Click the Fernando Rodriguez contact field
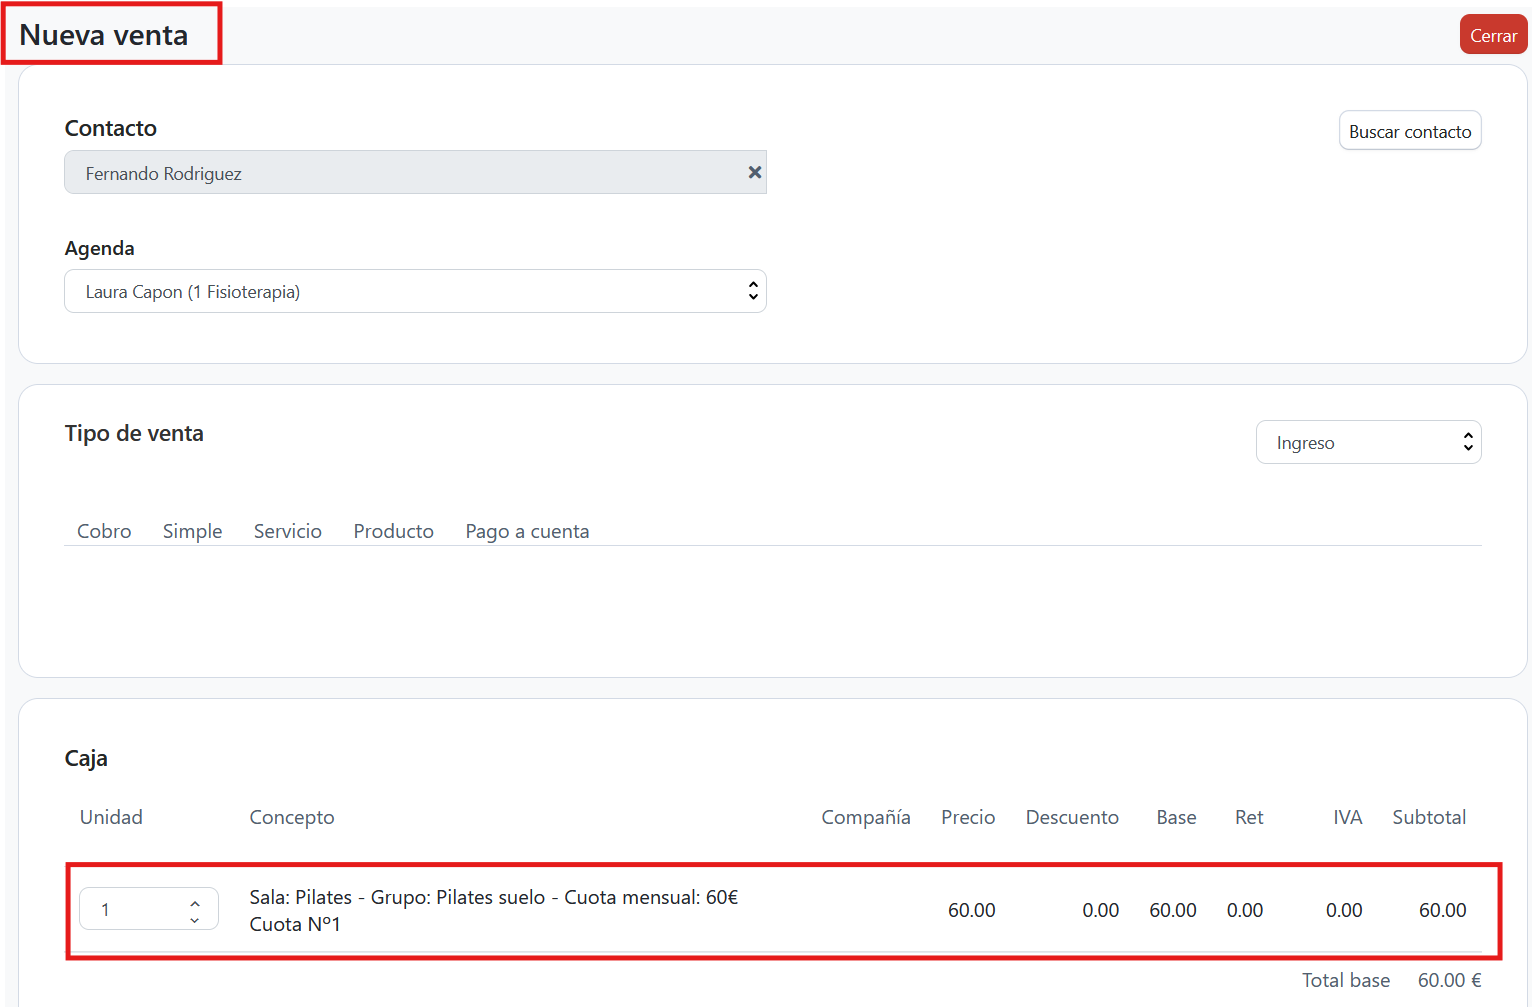The image size is (1532, 1007). click(x=415, y=172)
